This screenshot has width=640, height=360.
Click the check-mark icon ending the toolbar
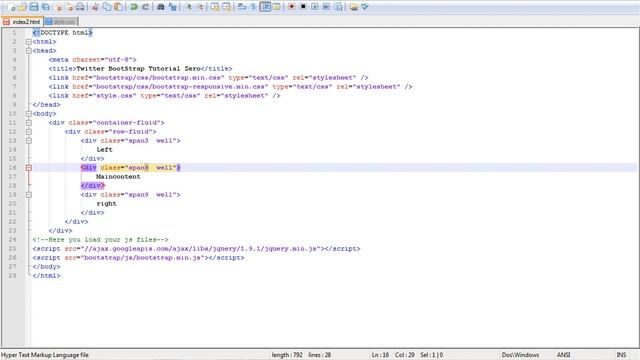365,7
